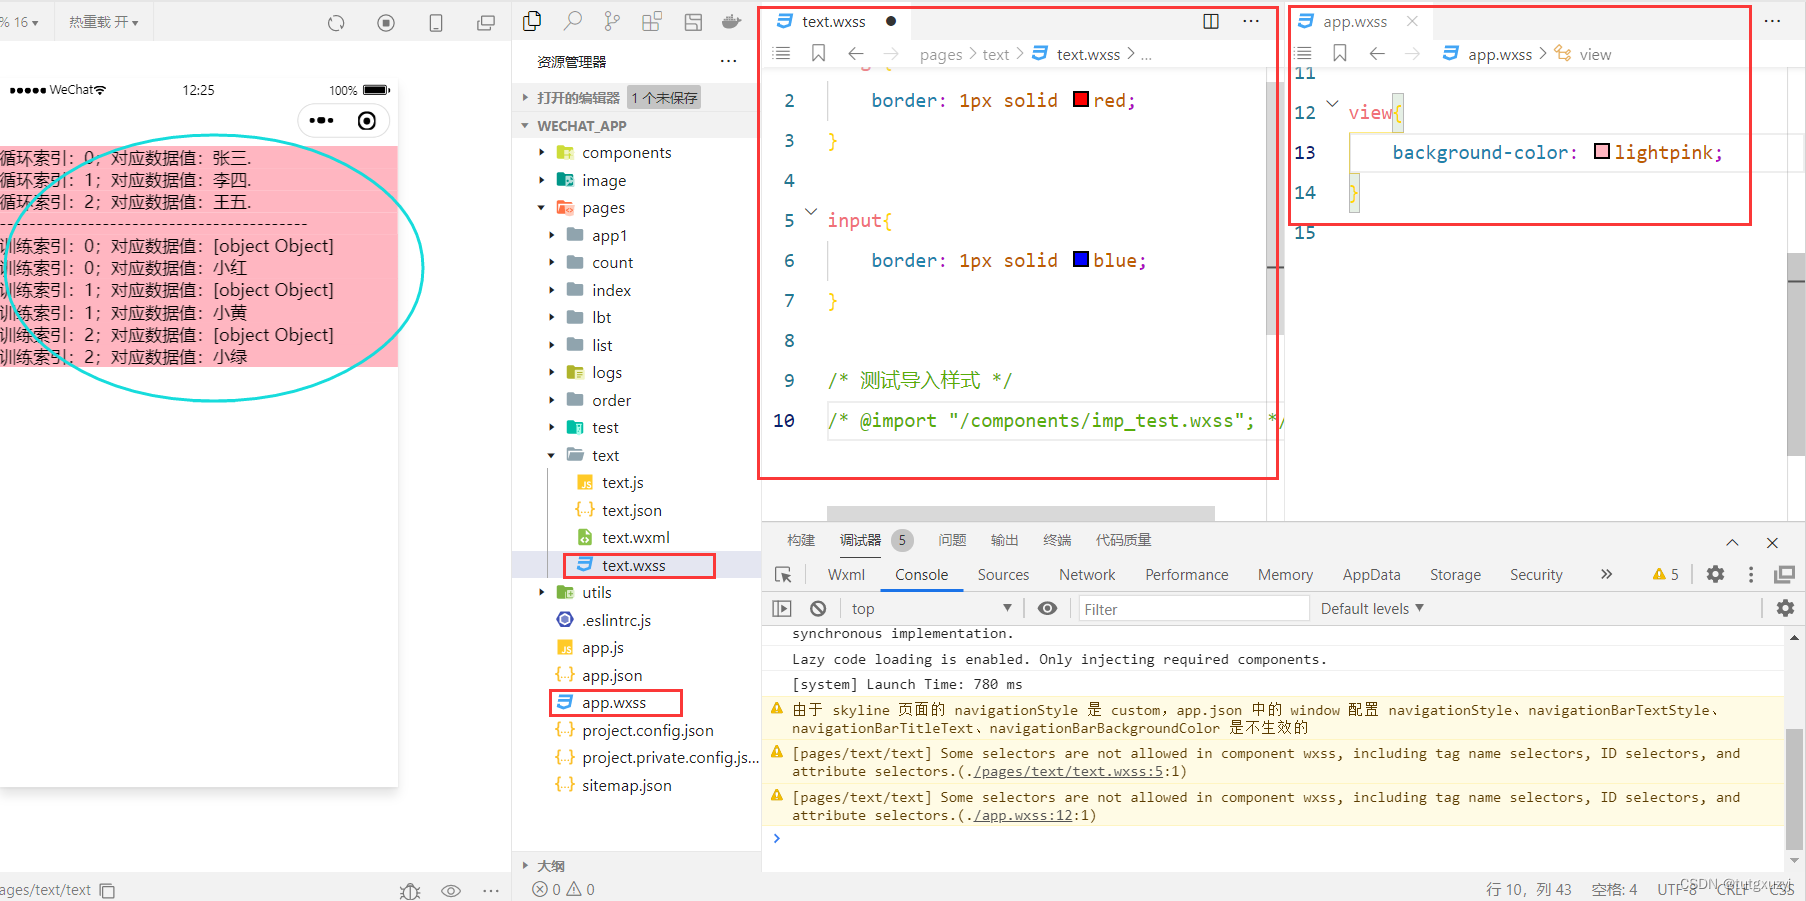Click the stop/record circle icon in simulator toolbar
Viewport: 1806px width, 901px height.
(x=386, y=23)
